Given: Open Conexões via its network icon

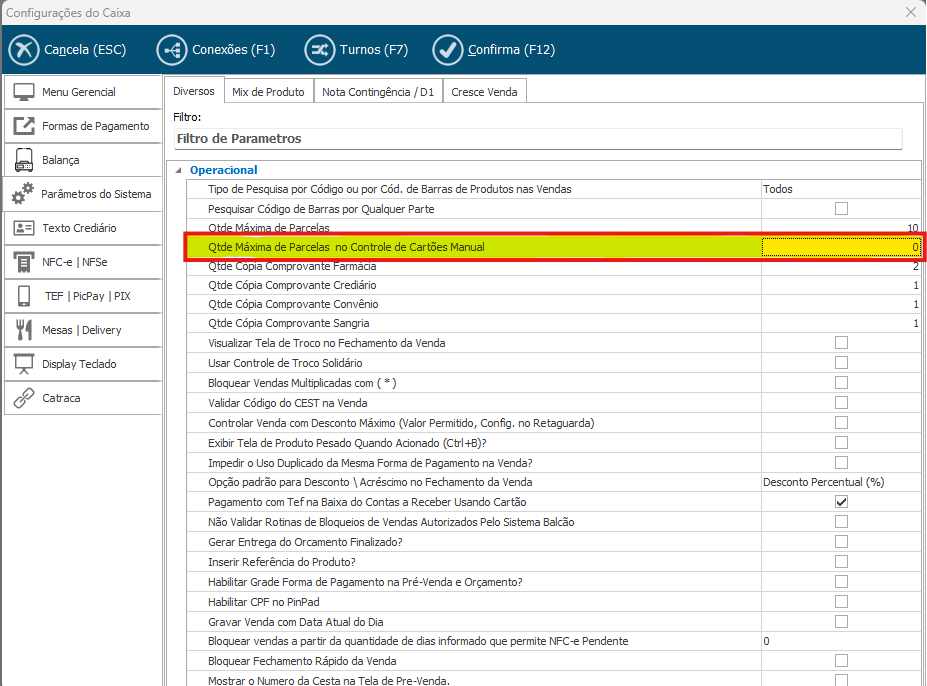Looking at the screenshot, I should (x=172, y=50).
